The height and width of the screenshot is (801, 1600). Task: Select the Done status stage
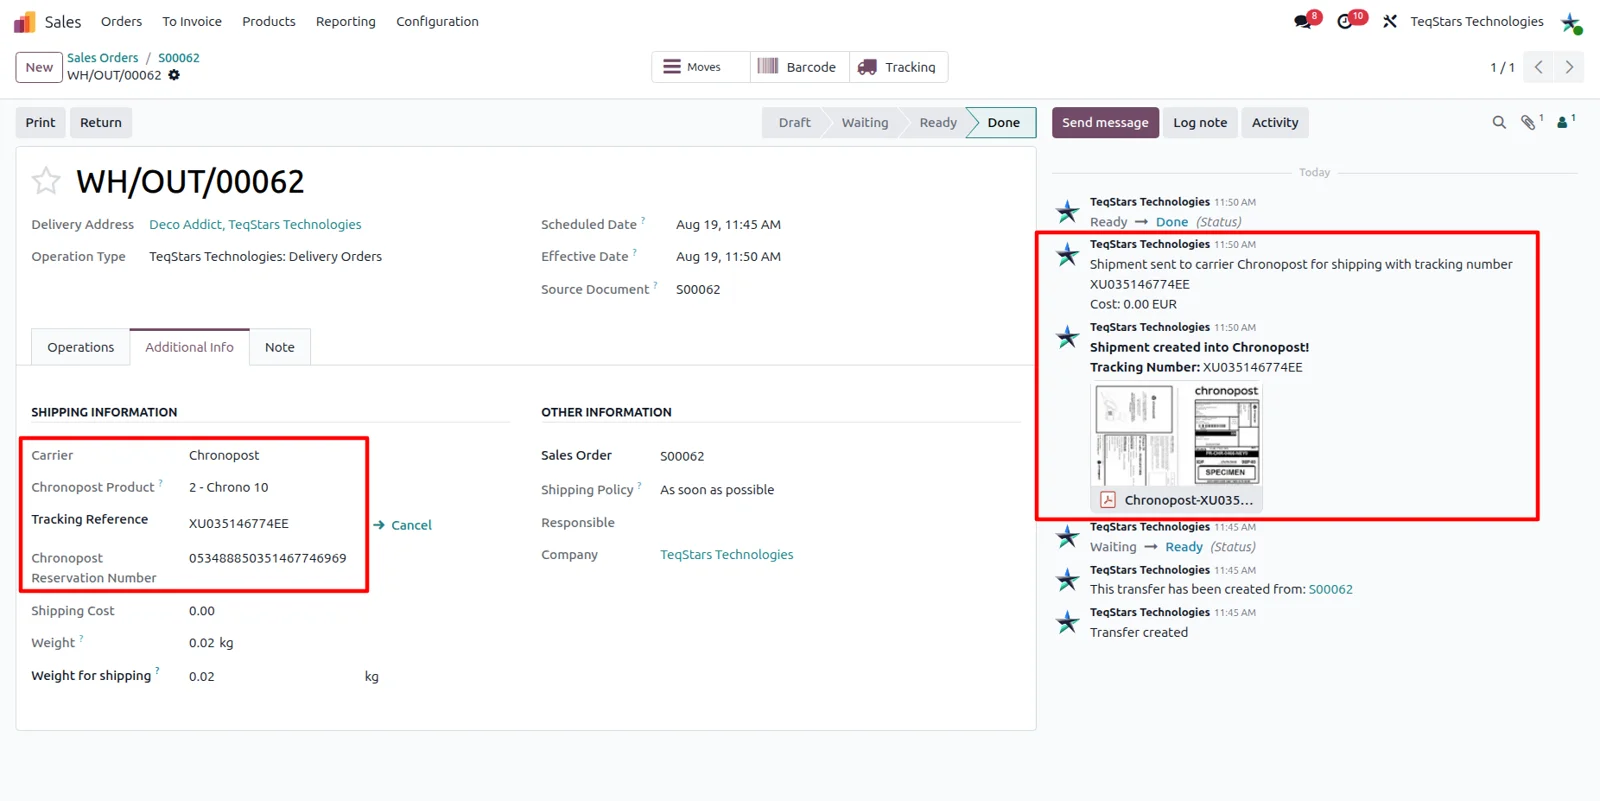[x=1003, y=122]
